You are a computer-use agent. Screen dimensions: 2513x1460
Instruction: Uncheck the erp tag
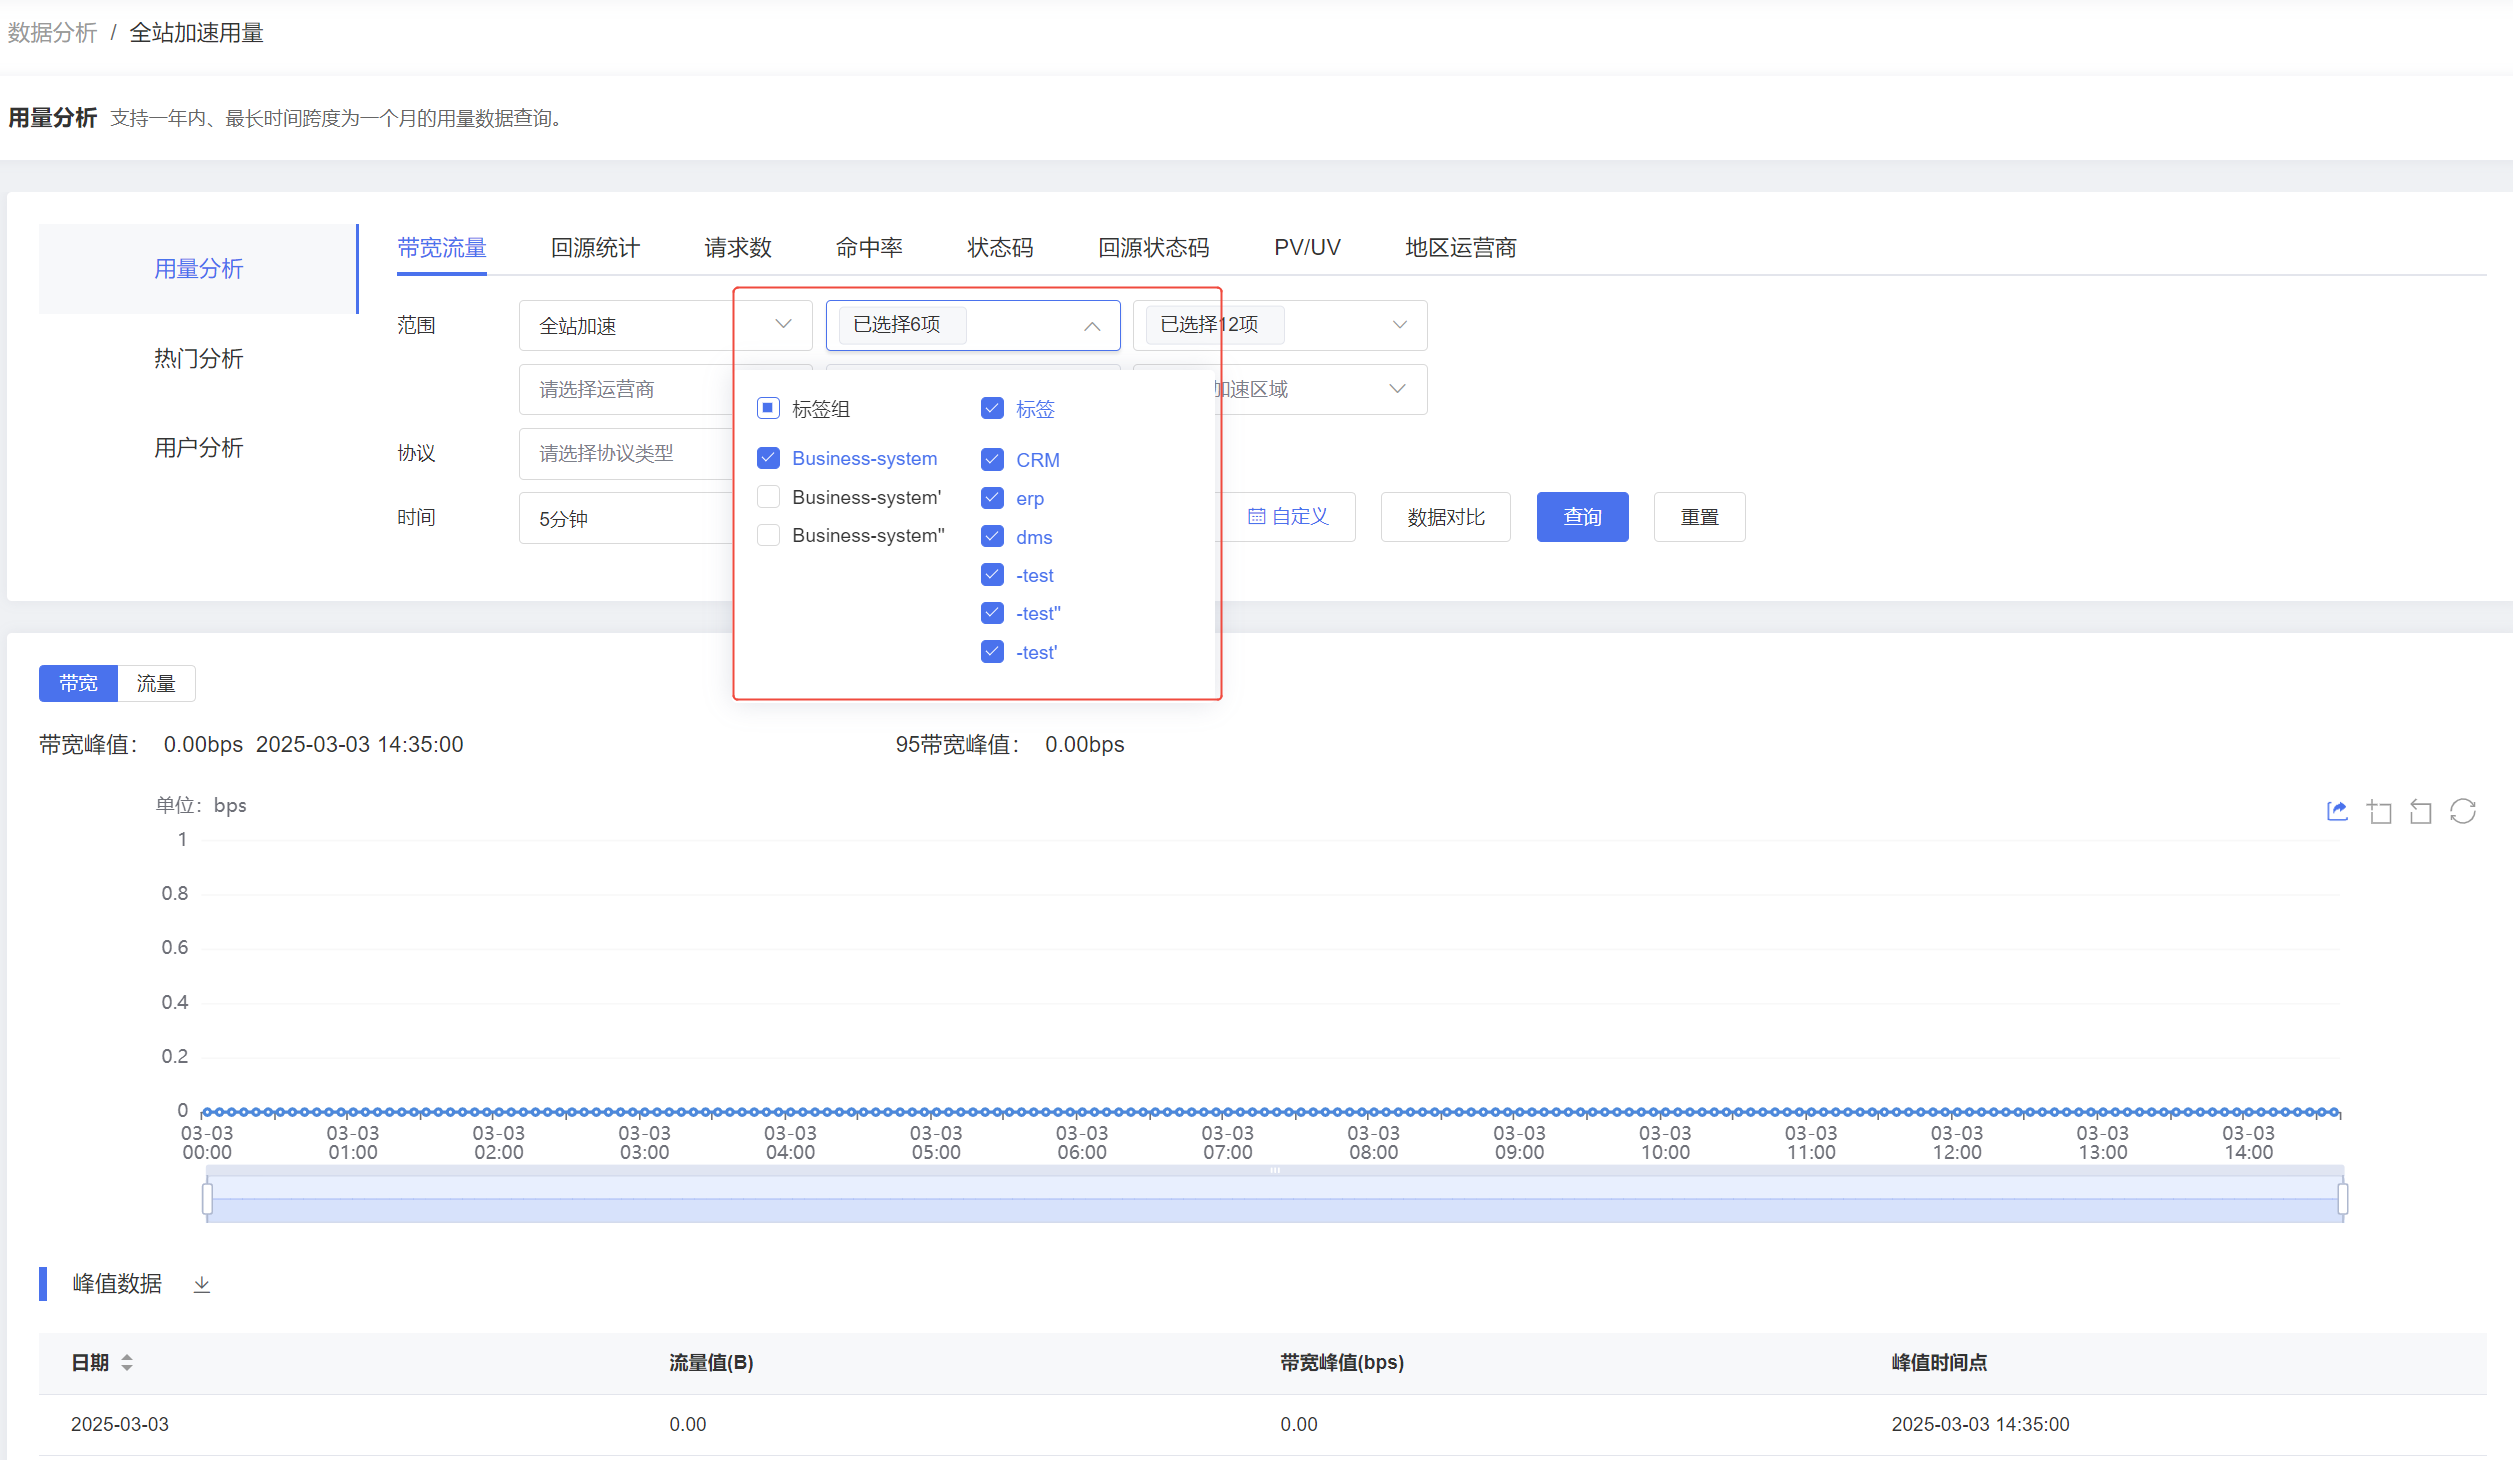pyautogui.click(x=992, y=498)
